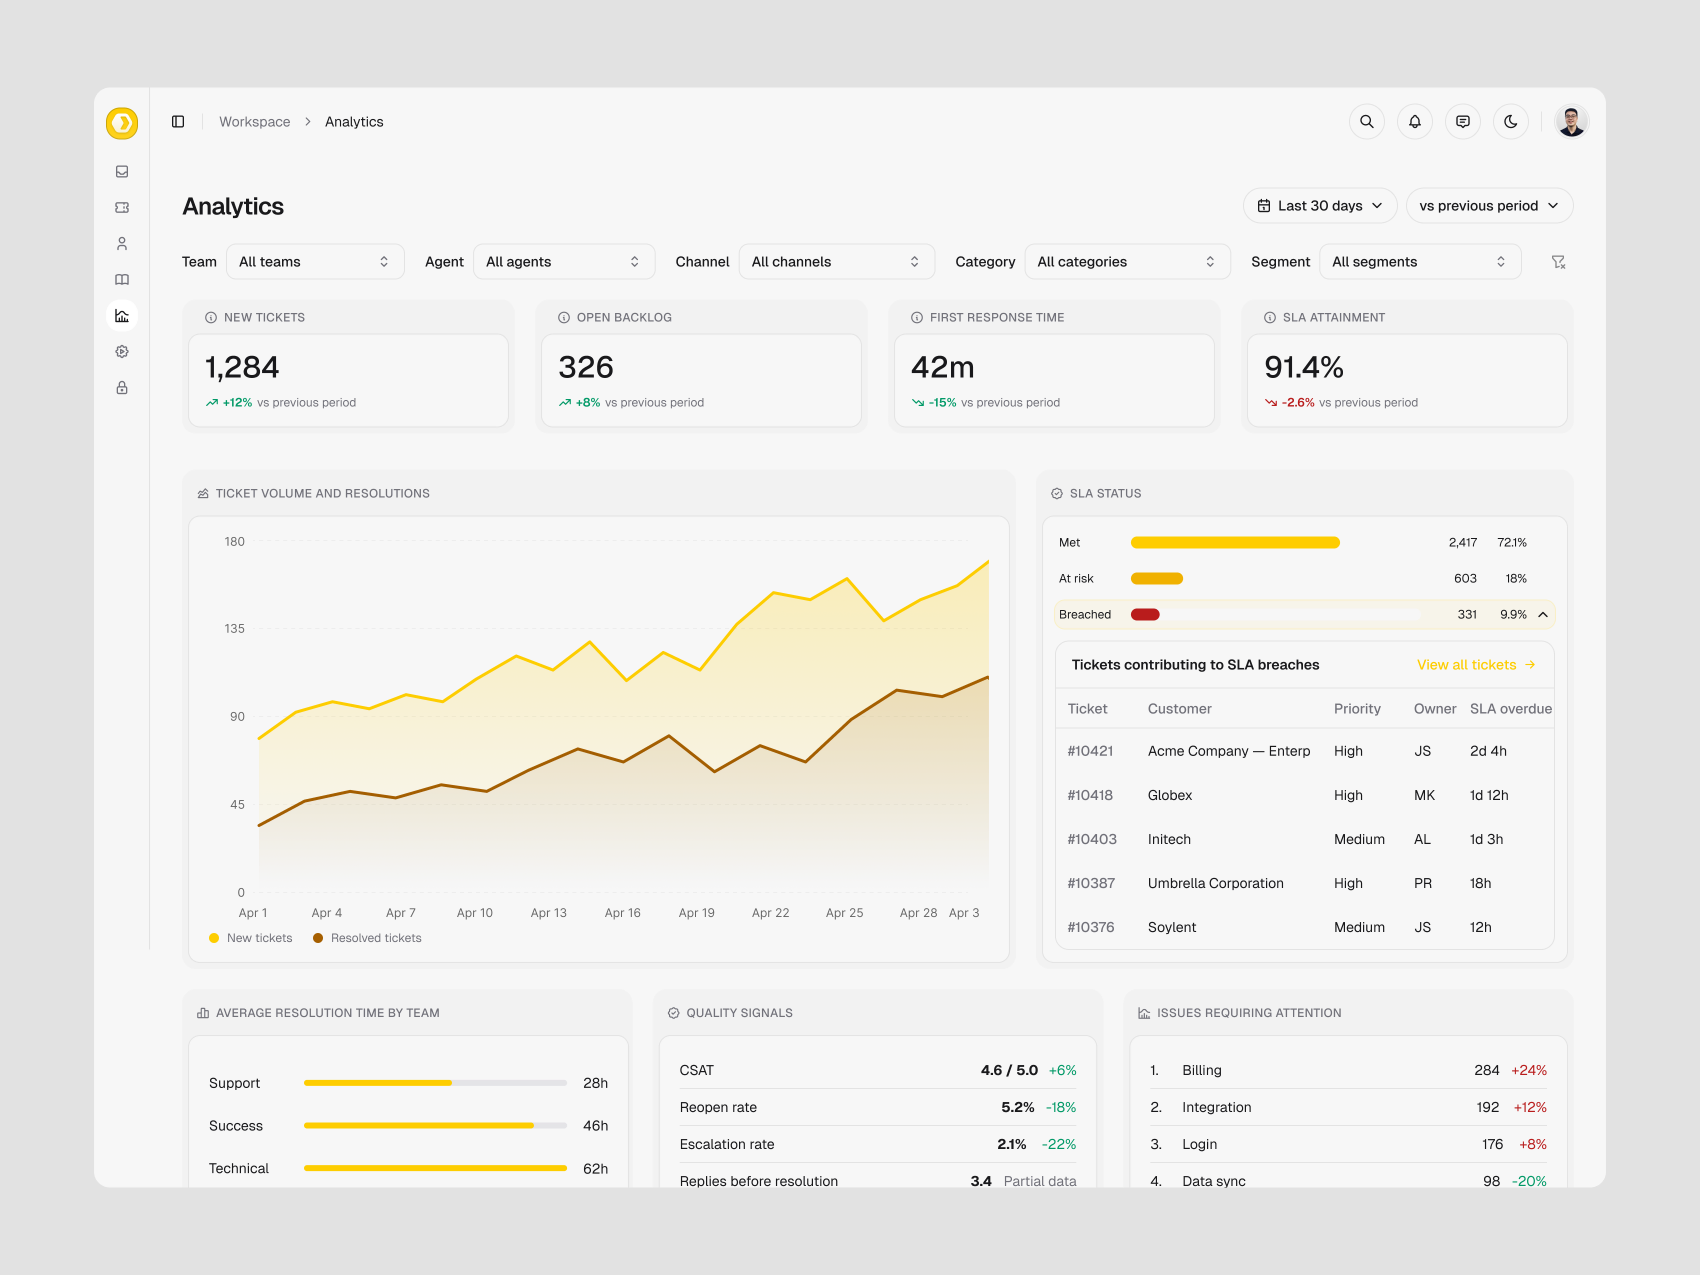The image size is (1700, 1275).
Task: Open the All agents dropdown
Action: click(x=564, y=262)
